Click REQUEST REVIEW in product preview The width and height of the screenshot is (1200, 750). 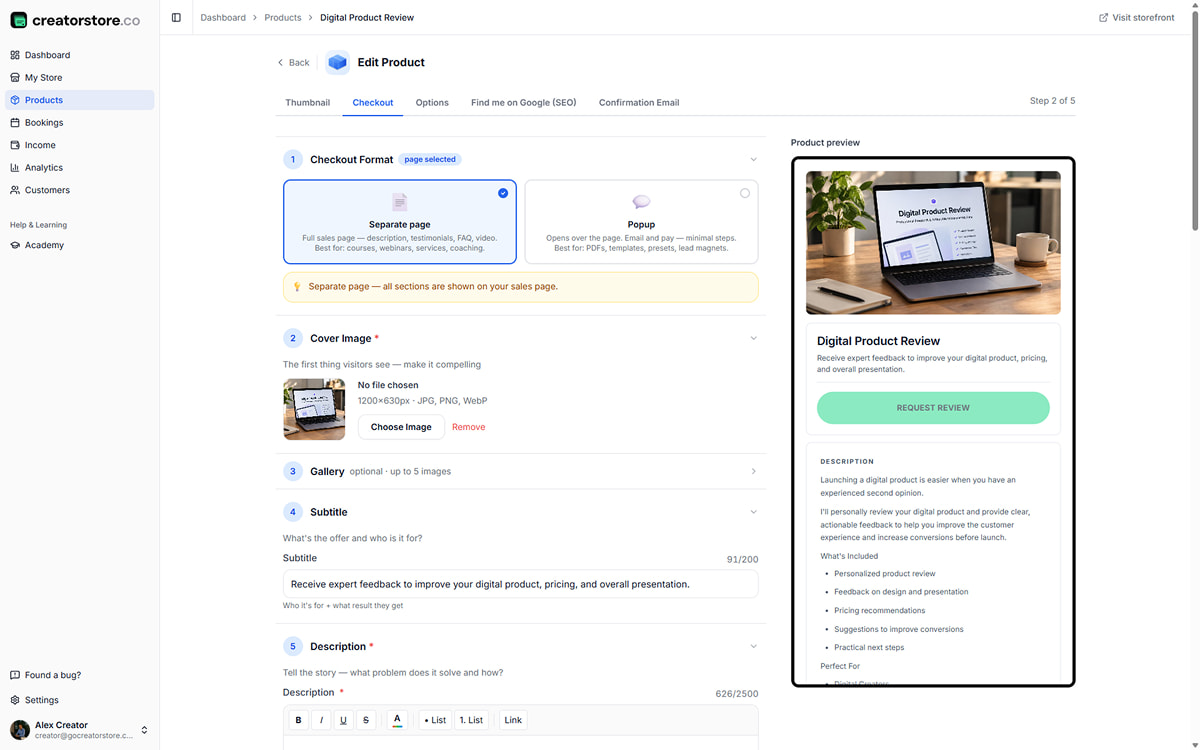pos(933,408)
